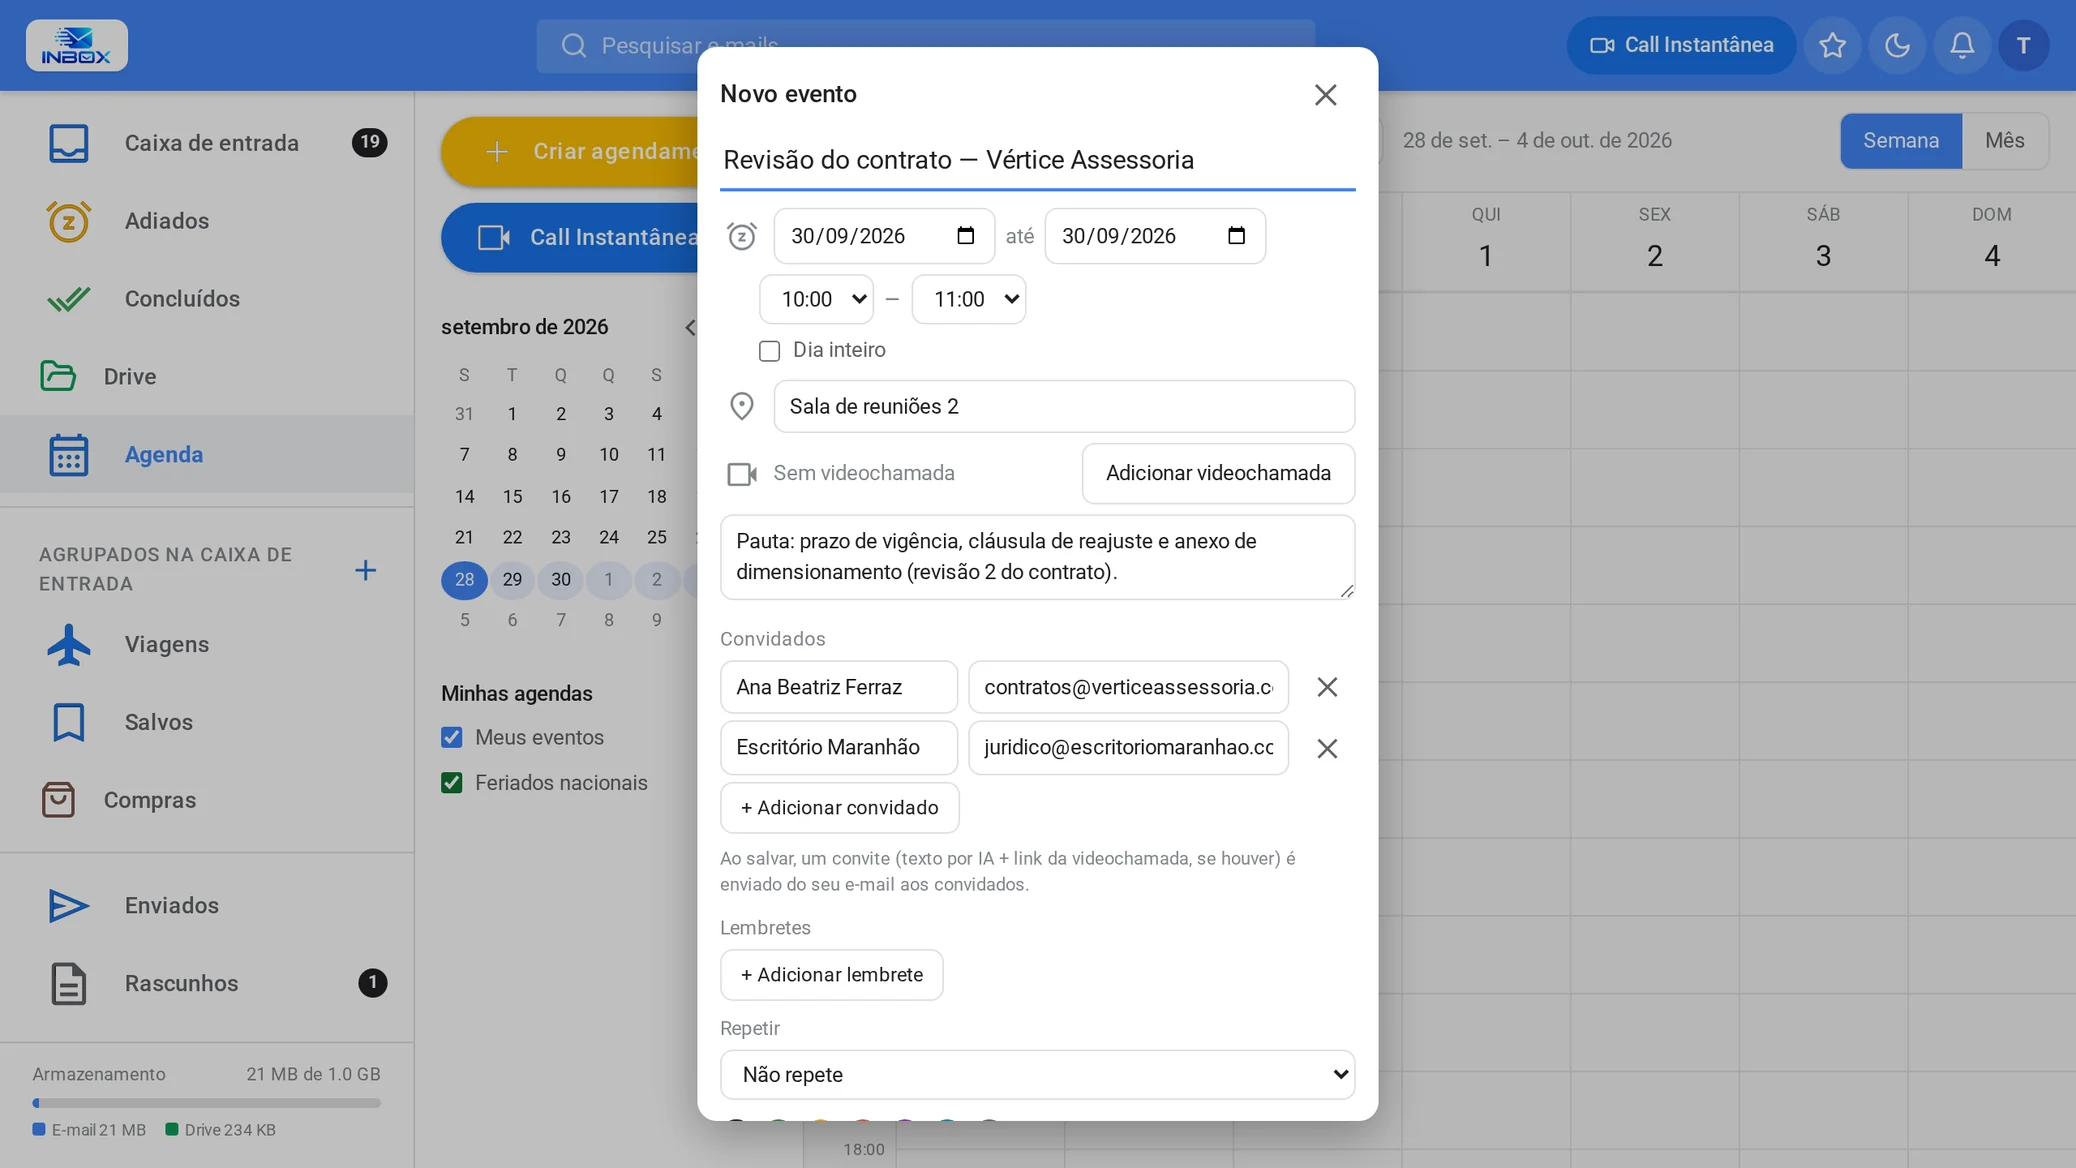Image resolution: width=2076 pixels, height=1168 pixels.
Task: Select day 29 in mini calendar
Action: 512,580
